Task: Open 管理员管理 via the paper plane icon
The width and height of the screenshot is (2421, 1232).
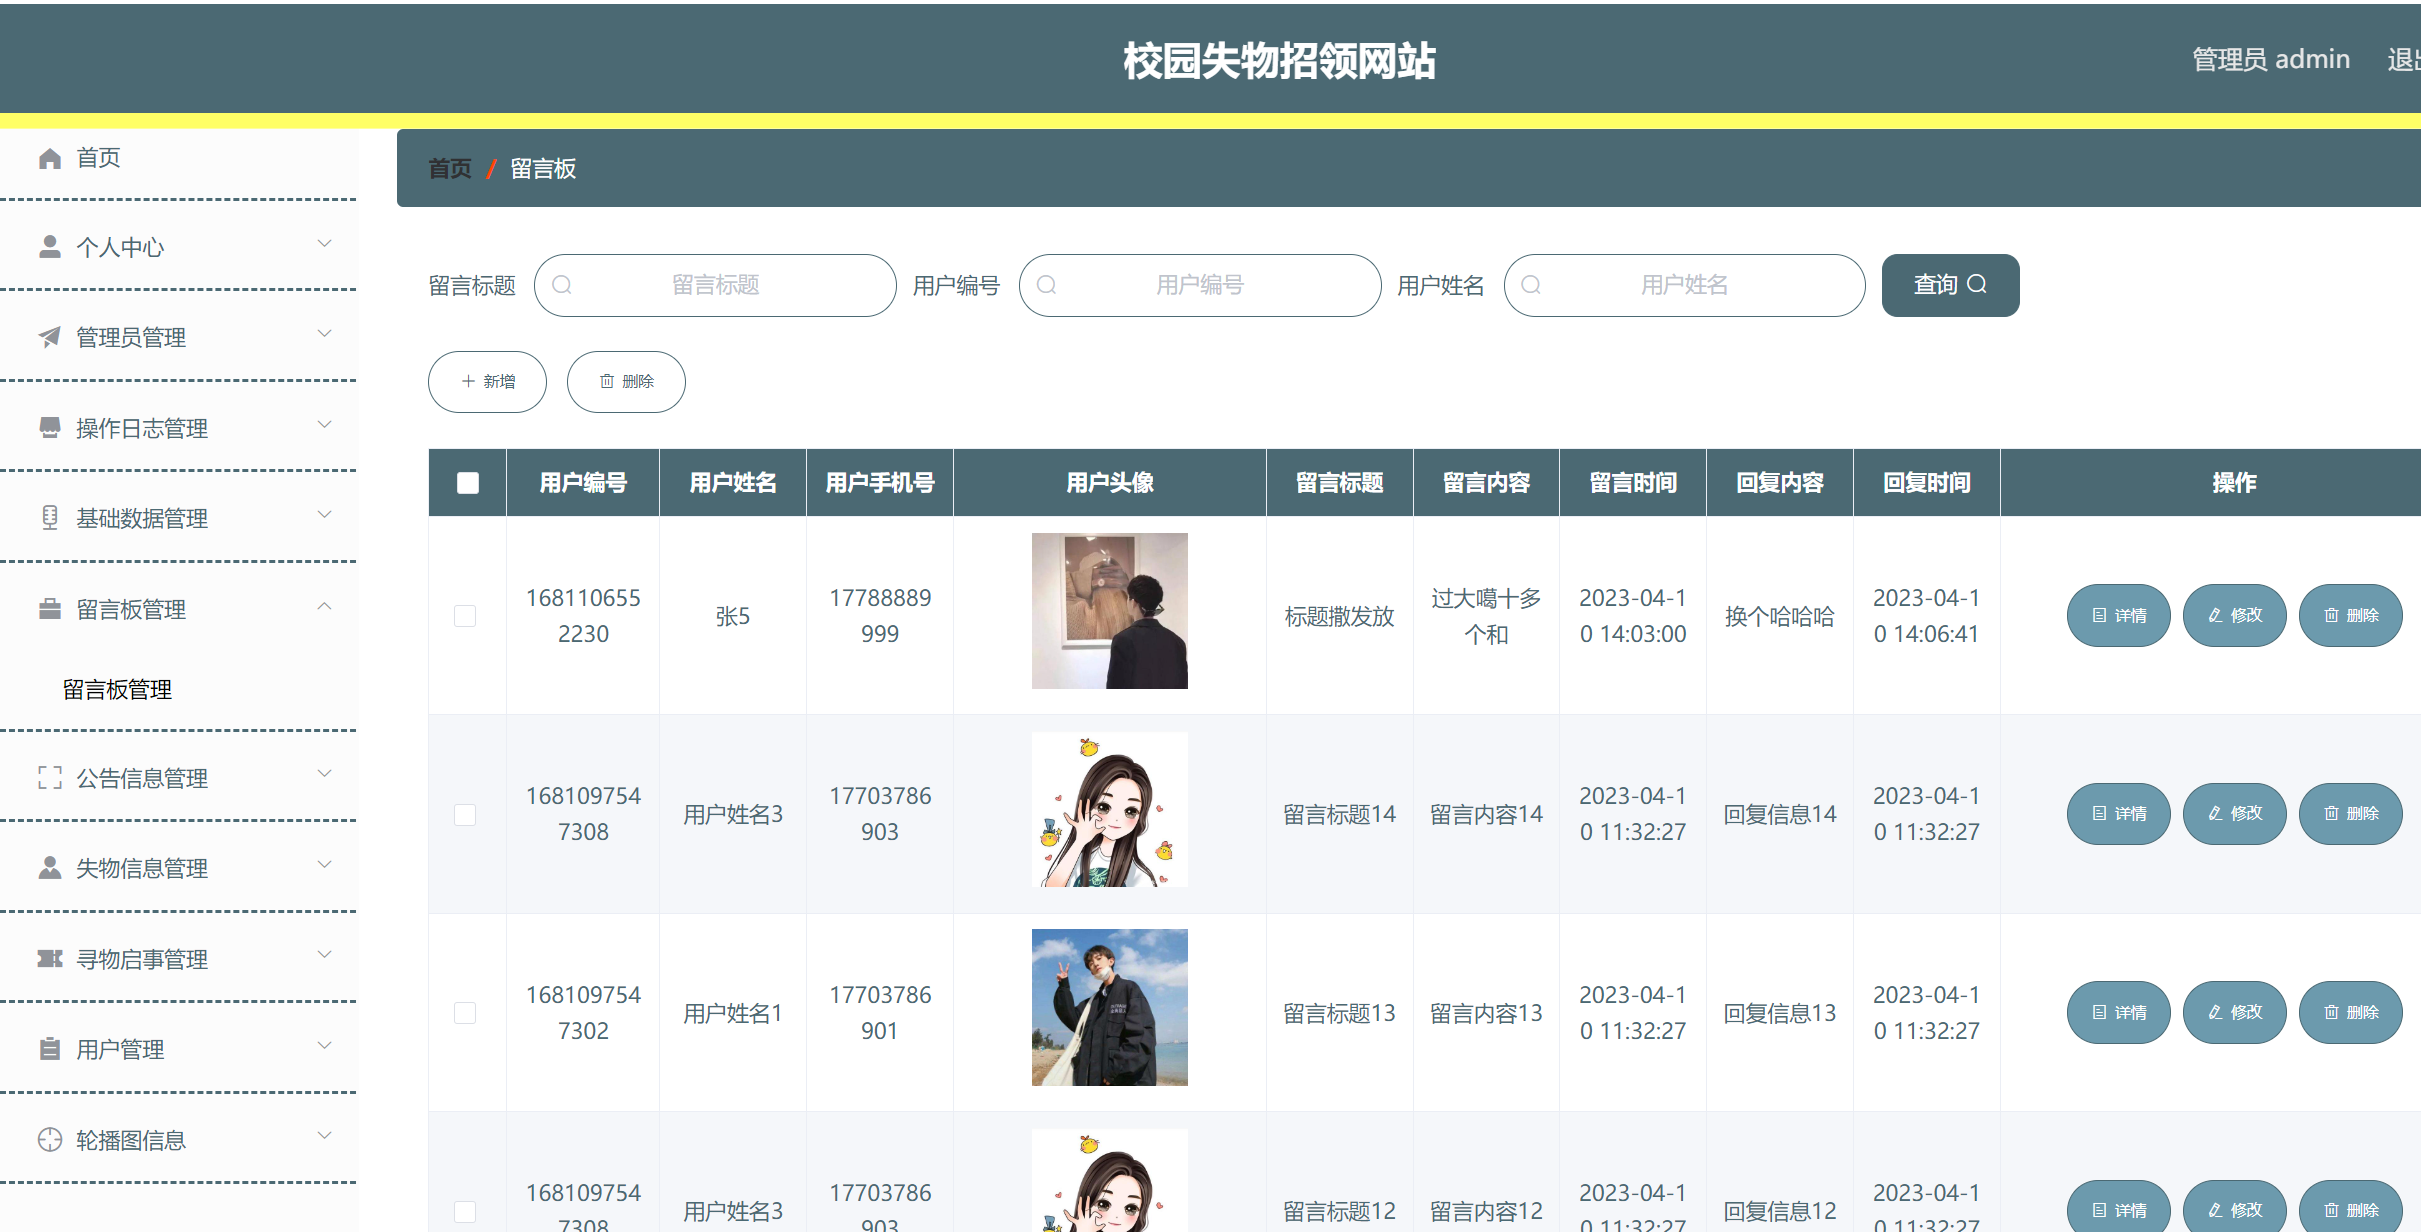Action: 49,337
